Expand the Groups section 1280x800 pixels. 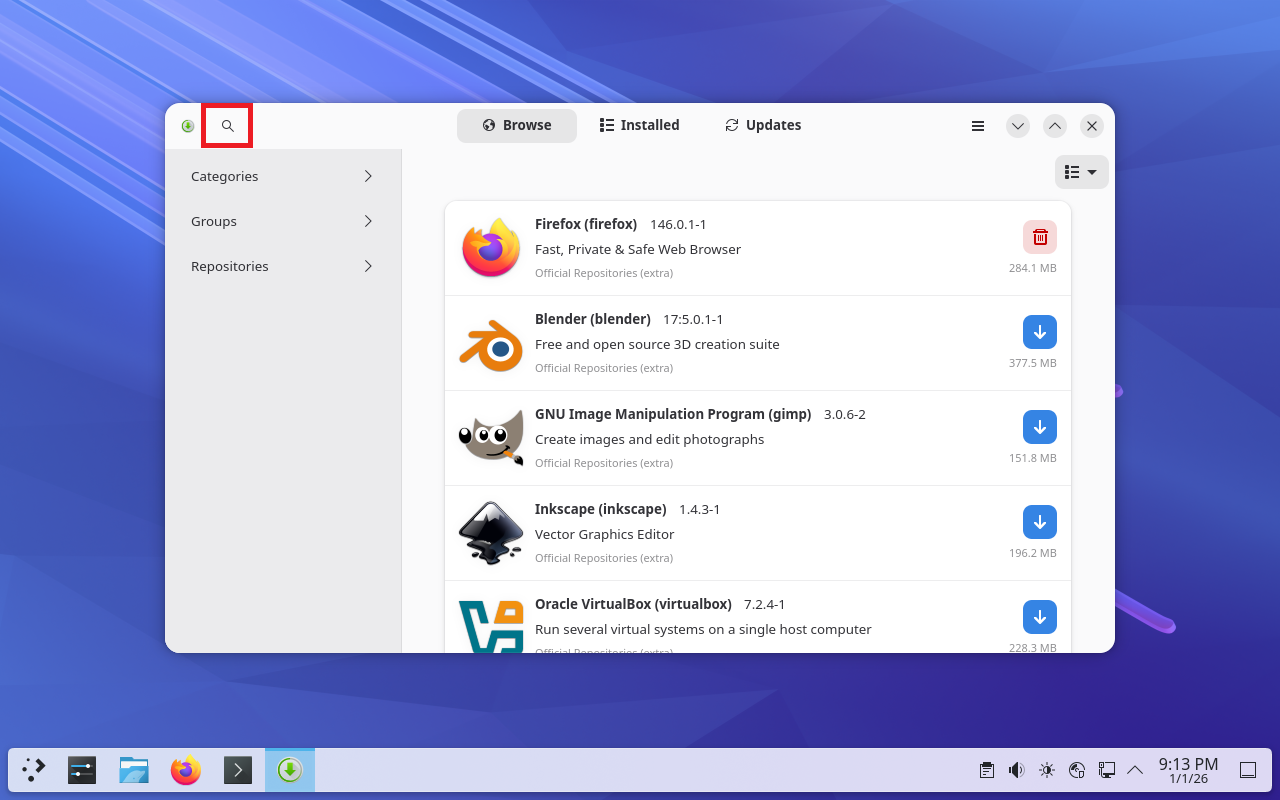tap(283, 221)
